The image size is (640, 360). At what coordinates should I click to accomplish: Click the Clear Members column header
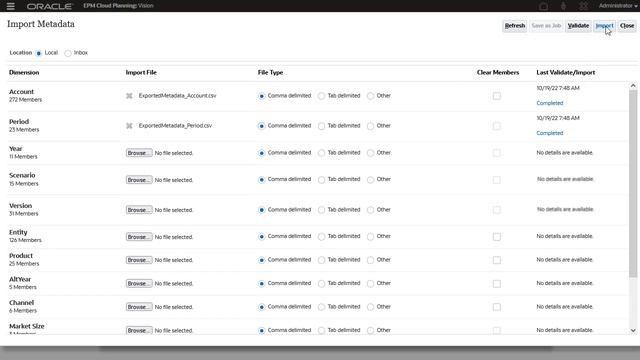point(498,73)
